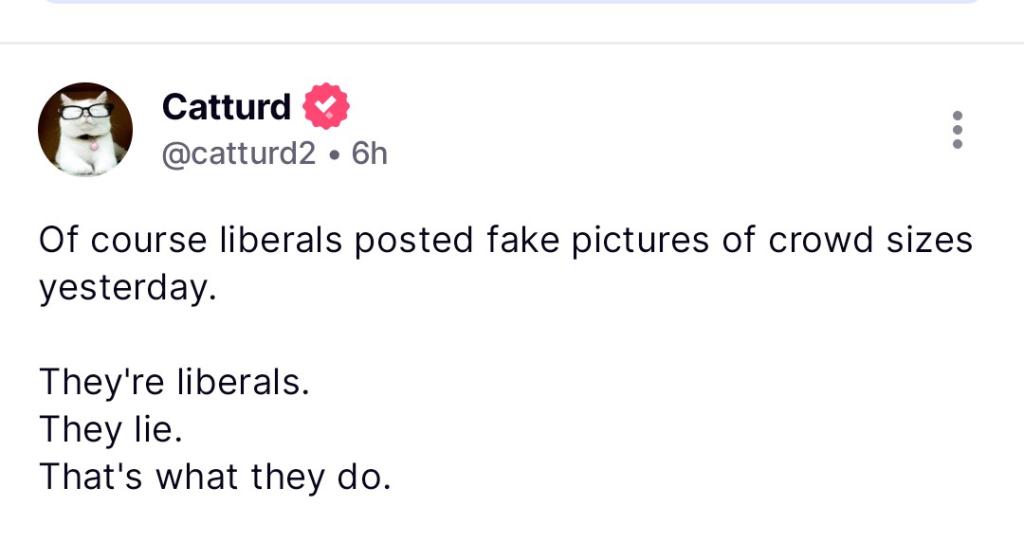Click the line "They're liberals."
Image resolution: width=1024 pixels, height=542 pixels.
174,382
